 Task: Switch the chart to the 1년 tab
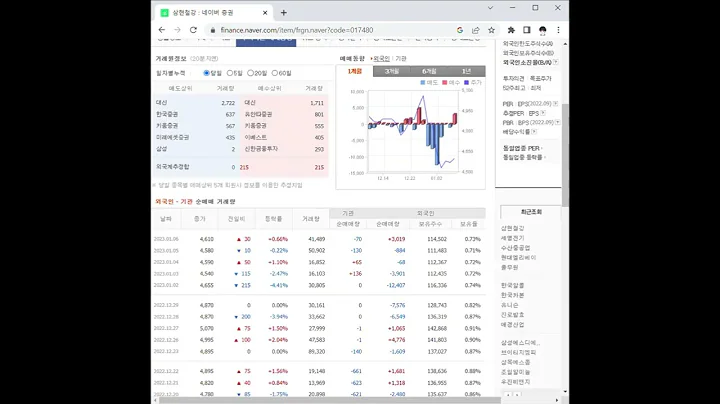coord(467,71)
